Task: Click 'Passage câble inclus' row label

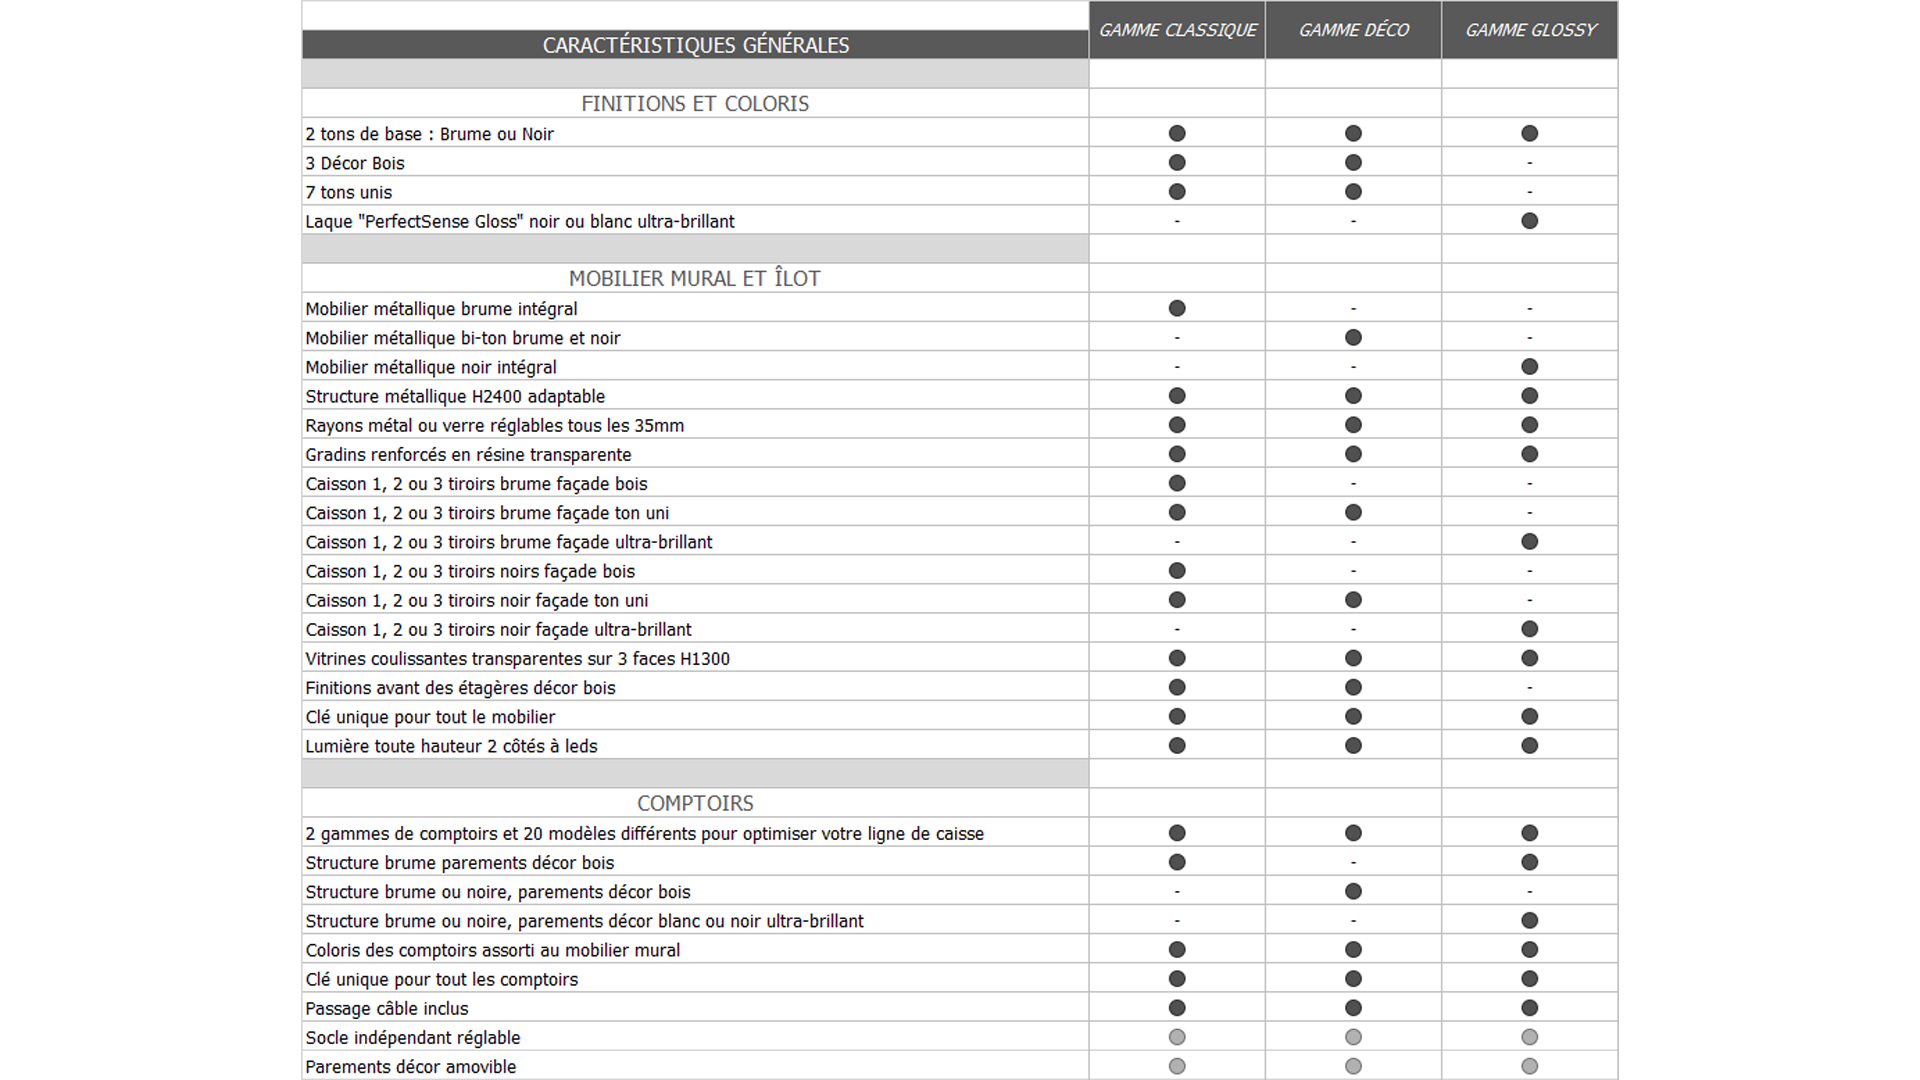Action: (387, 1009)
